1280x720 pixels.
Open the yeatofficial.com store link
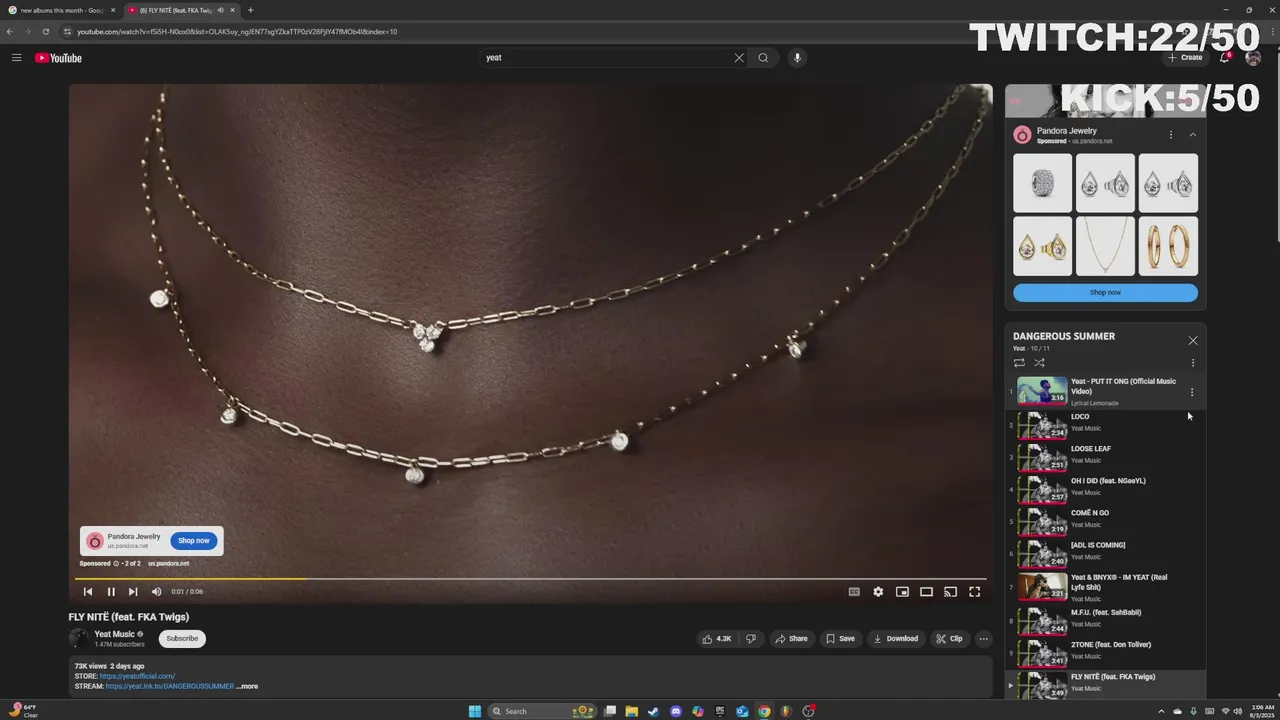click(137, 676)
